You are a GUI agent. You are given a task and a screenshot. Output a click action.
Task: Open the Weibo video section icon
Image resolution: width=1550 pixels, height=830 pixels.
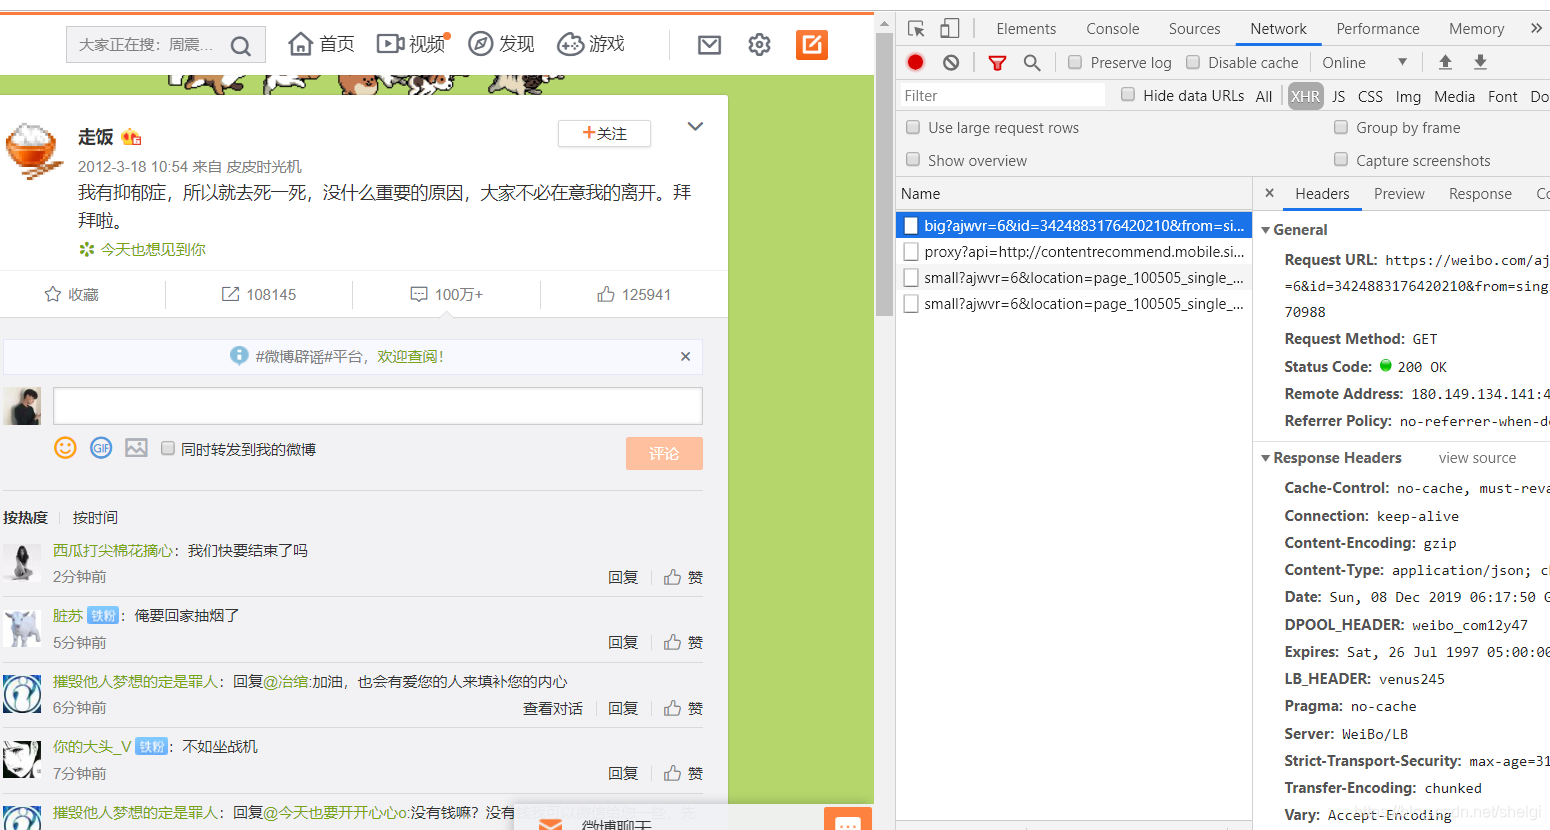[390, 44]
